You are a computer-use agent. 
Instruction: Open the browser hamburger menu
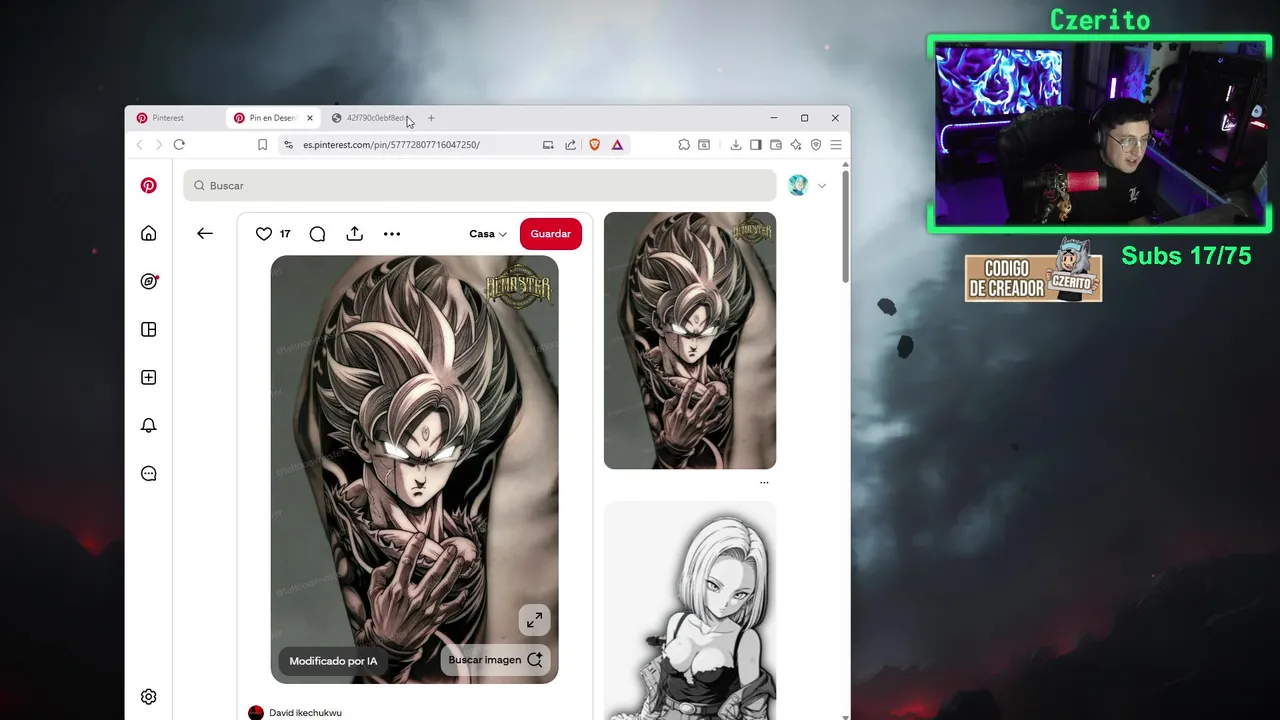point(836,145)
